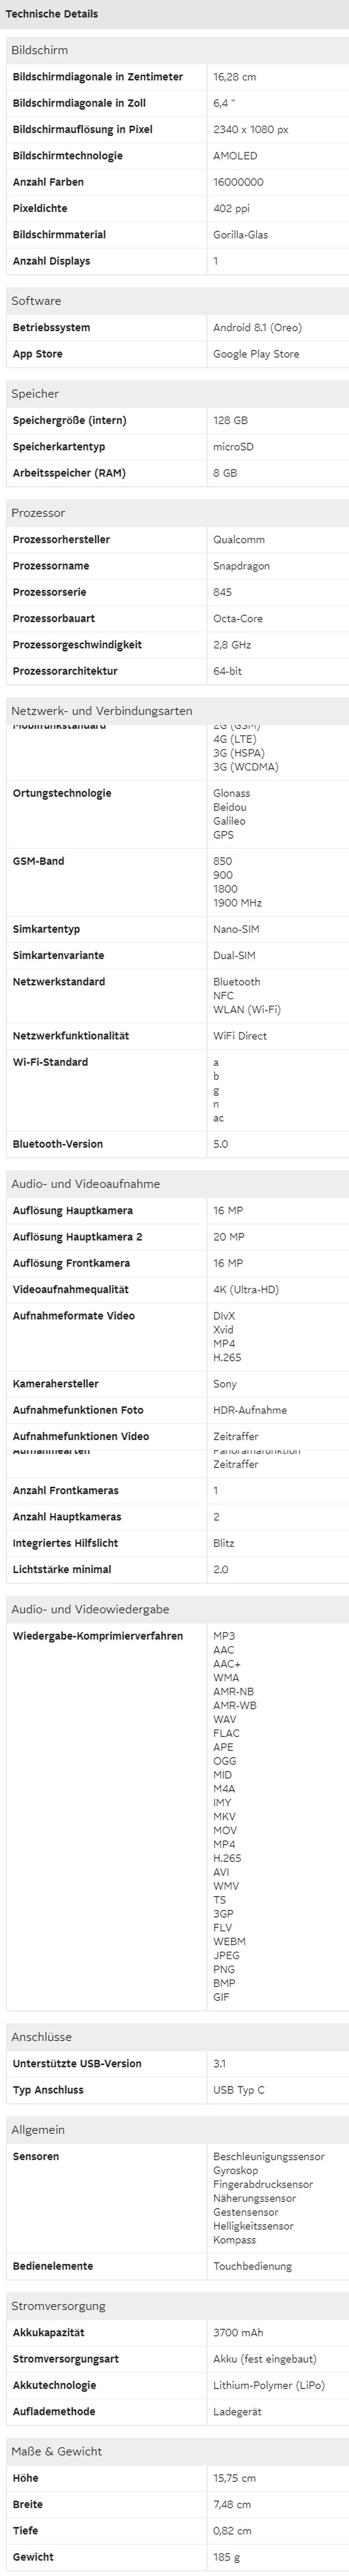Viewport: 349px width, 2576px height.
Task: Click the Prozessor section header
Action: [x=177, y=513]
